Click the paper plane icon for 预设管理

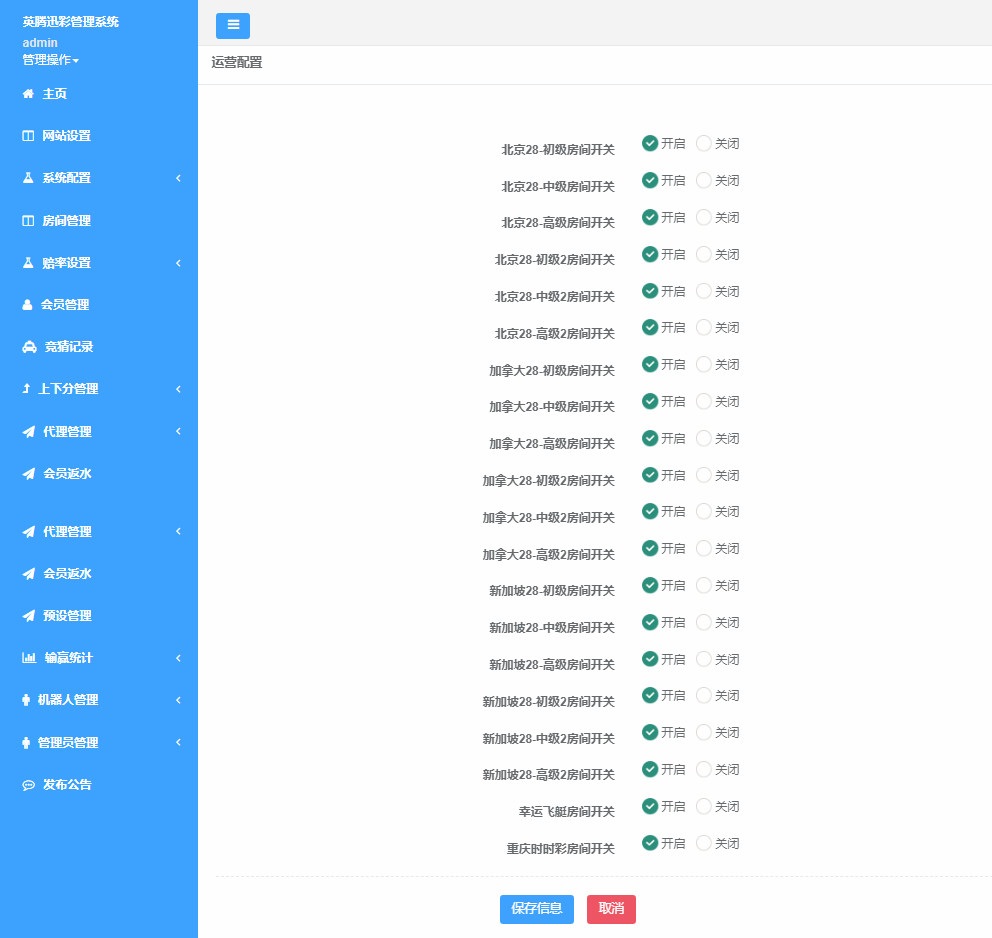[28, 616]
